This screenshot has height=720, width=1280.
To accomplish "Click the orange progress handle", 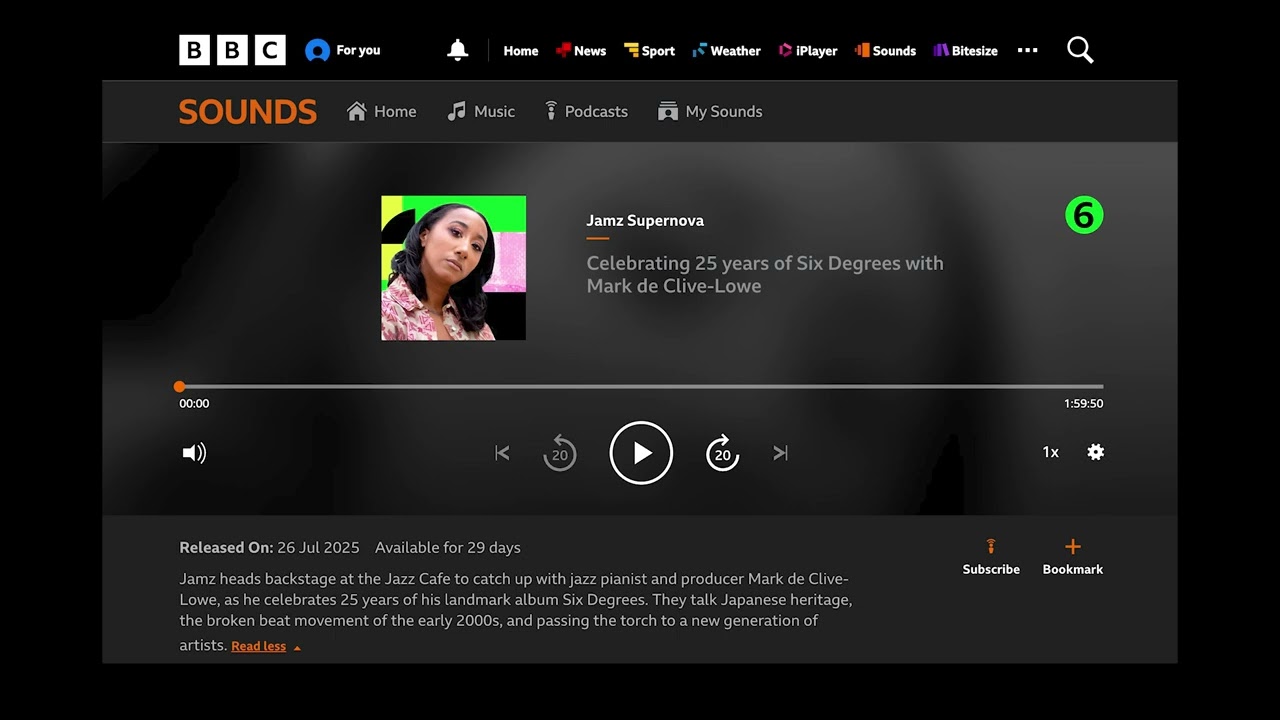I will [179, 387].
